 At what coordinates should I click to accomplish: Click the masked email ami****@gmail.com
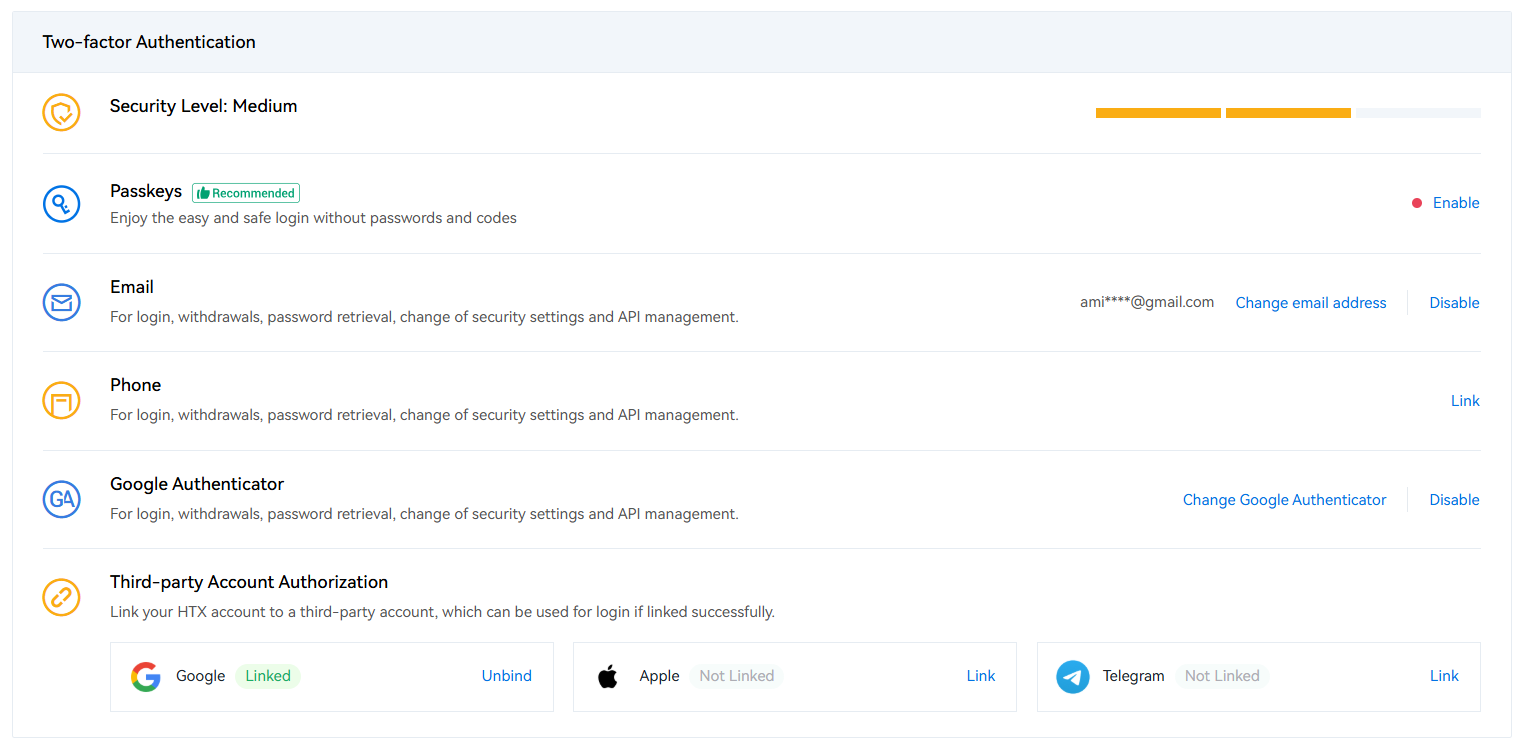(x=1147, y=302)
